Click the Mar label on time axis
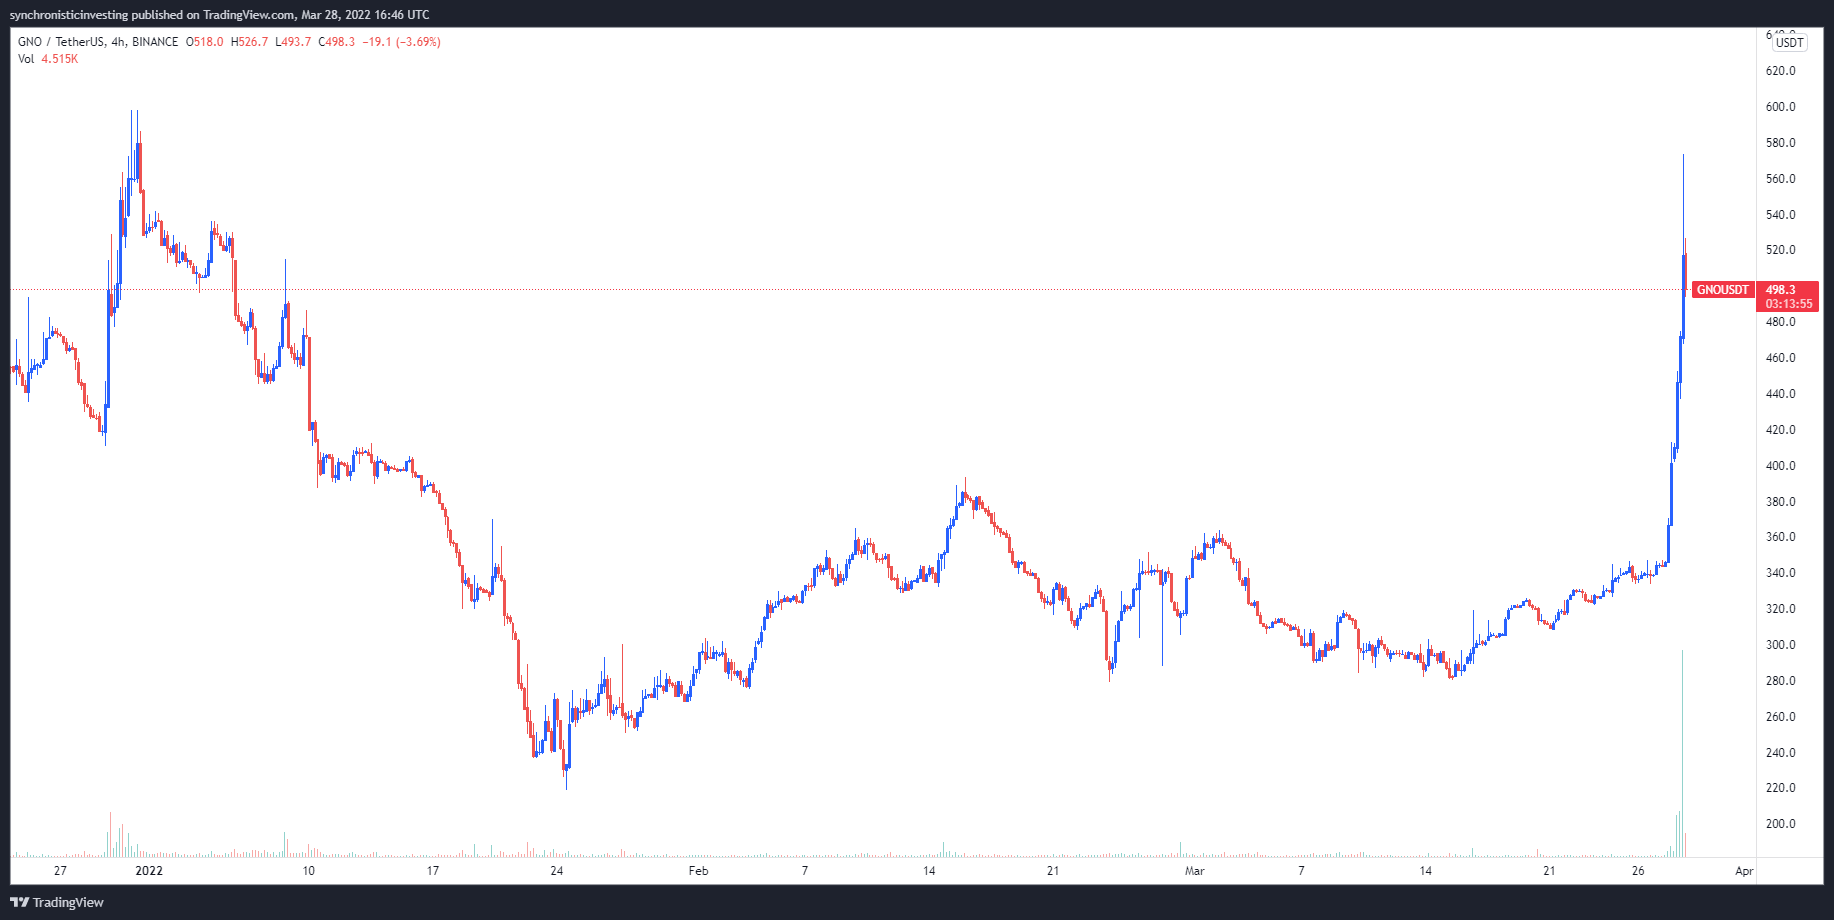This screenshot has width=1834, height=920. (x=1194, y=871)
